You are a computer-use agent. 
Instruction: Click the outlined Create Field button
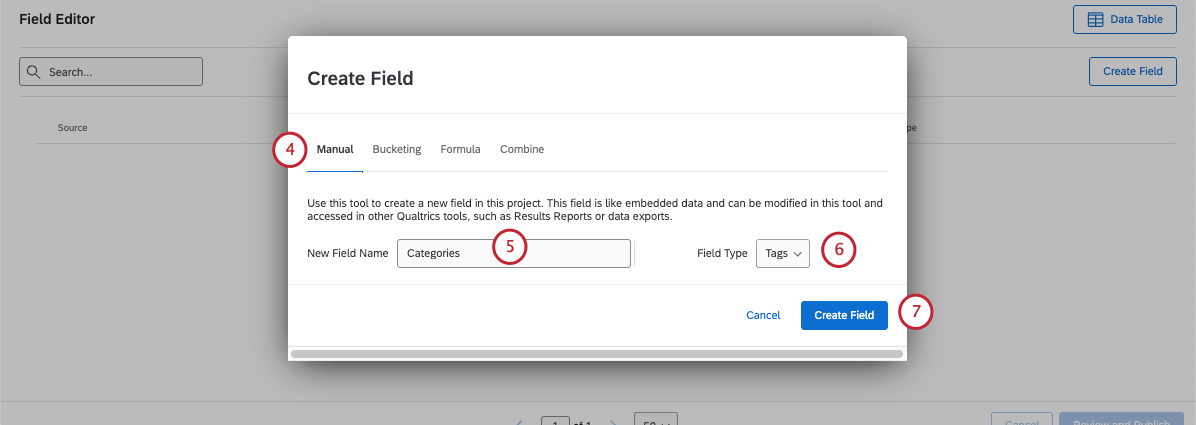1132,72
